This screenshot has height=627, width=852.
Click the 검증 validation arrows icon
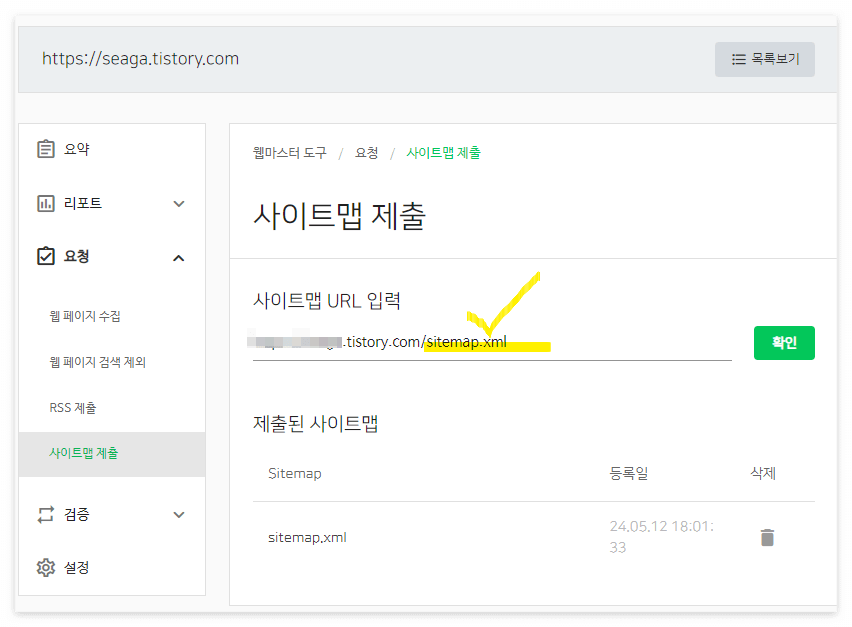[x=45, y=514]
